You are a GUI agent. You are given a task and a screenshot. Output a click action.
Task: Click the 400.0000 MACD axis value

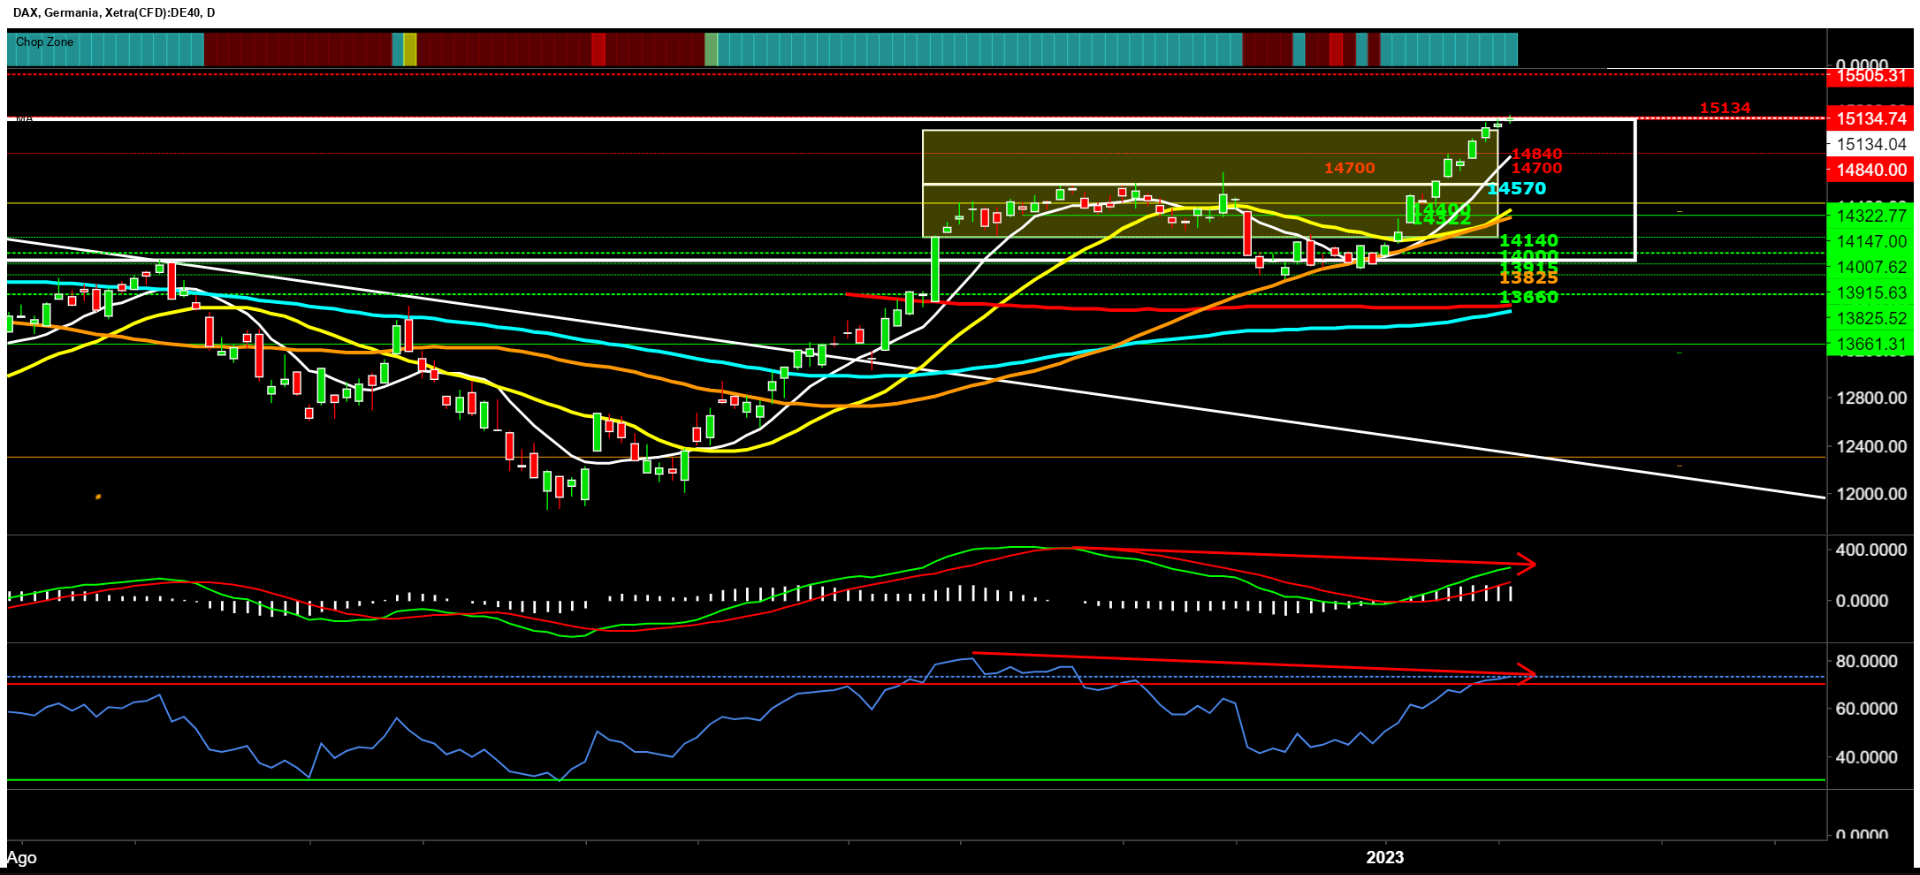1871,551
